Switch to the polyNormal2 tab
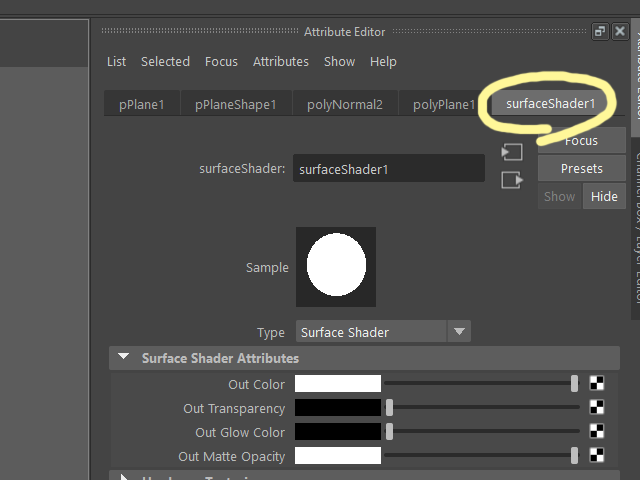640x480 pixels. 345,104
